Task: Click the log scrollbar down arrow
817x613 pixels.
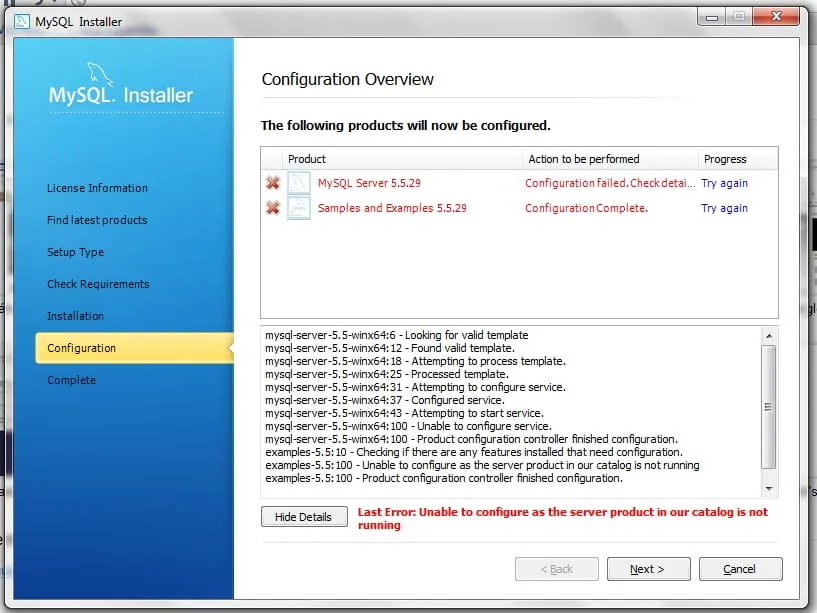Action: (769, 488)
